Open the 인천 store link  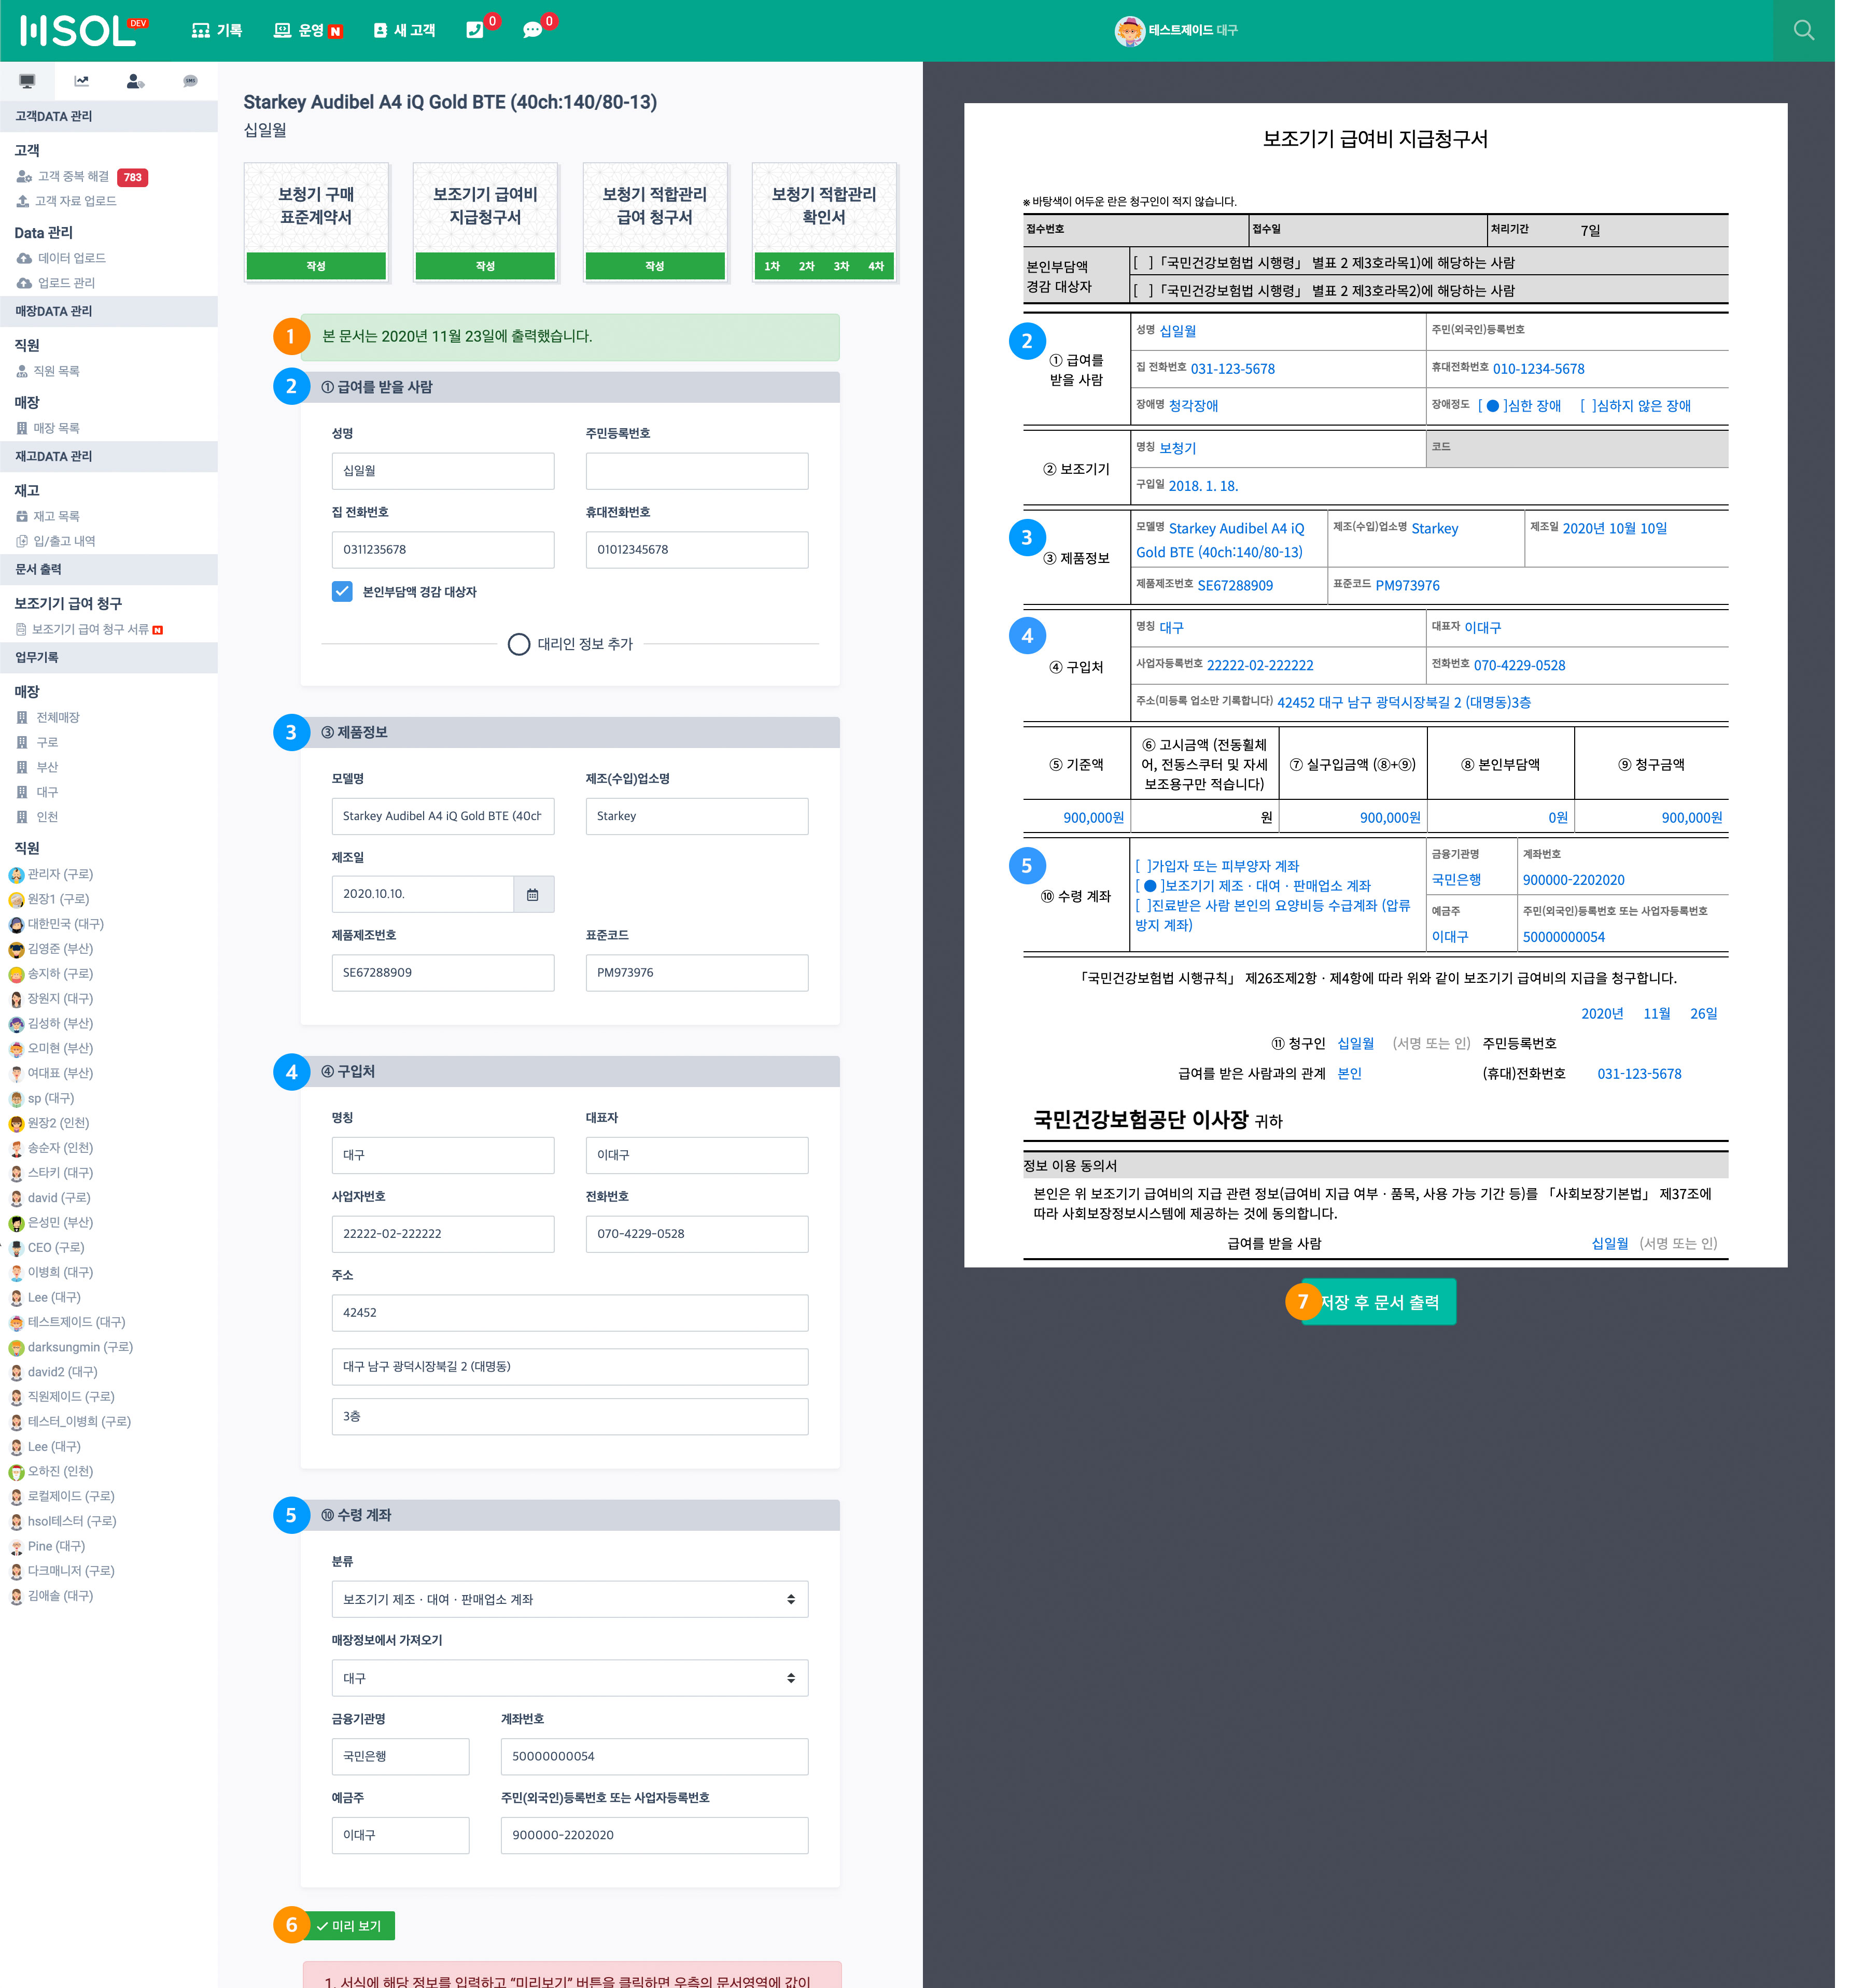[47, 817]
